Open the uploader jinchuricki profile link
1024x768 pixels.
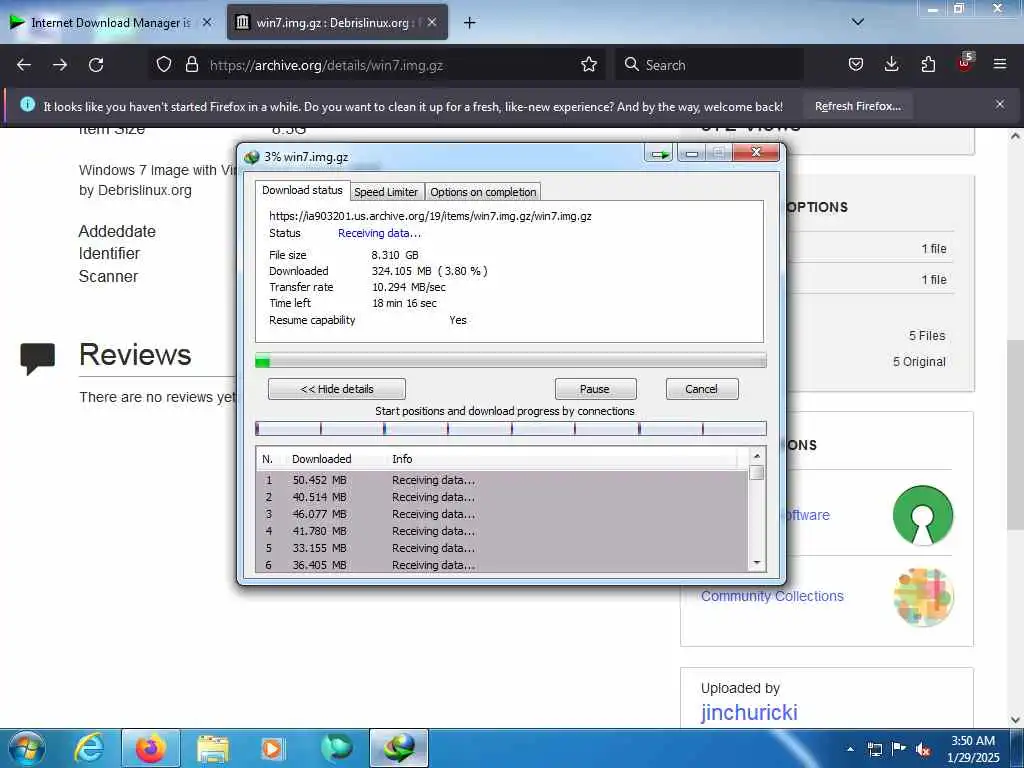tap(749, 712)
